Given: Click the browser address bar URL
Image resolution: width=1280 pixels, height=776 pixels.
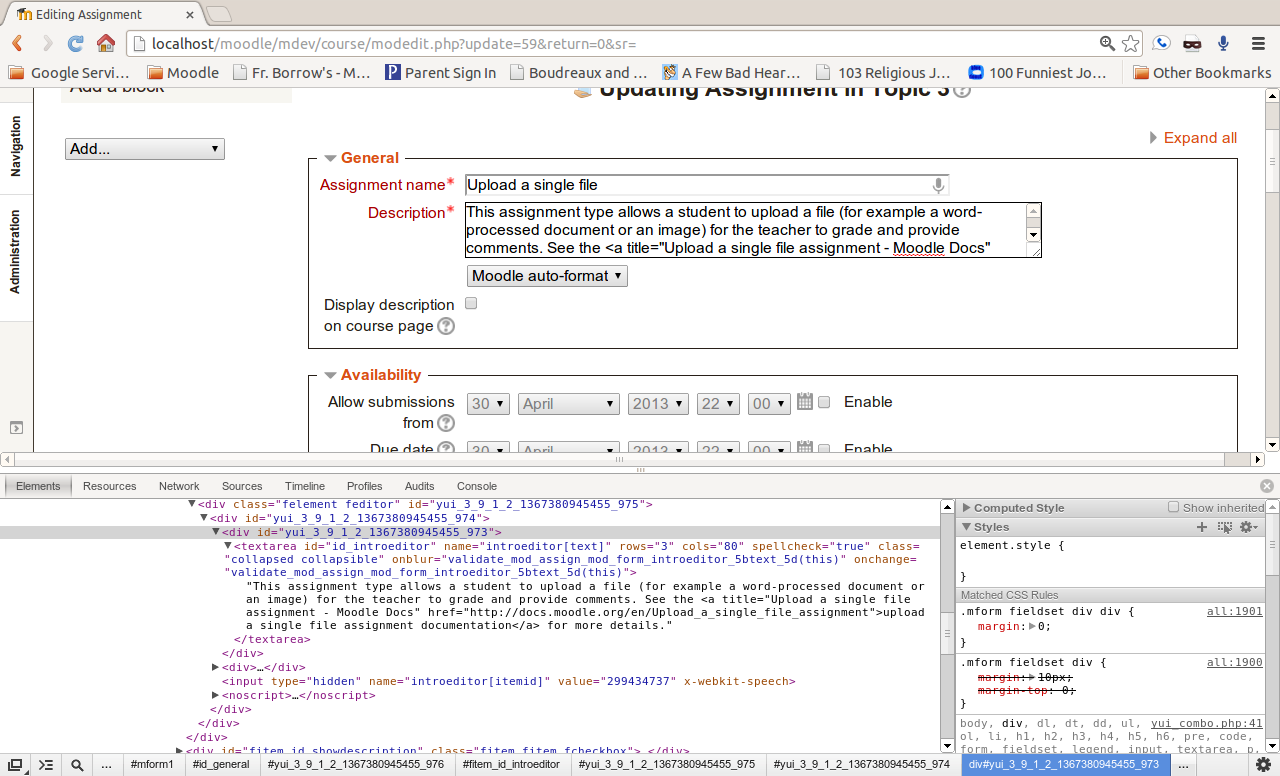Looking at the screenshot, I should click(394, 44).
